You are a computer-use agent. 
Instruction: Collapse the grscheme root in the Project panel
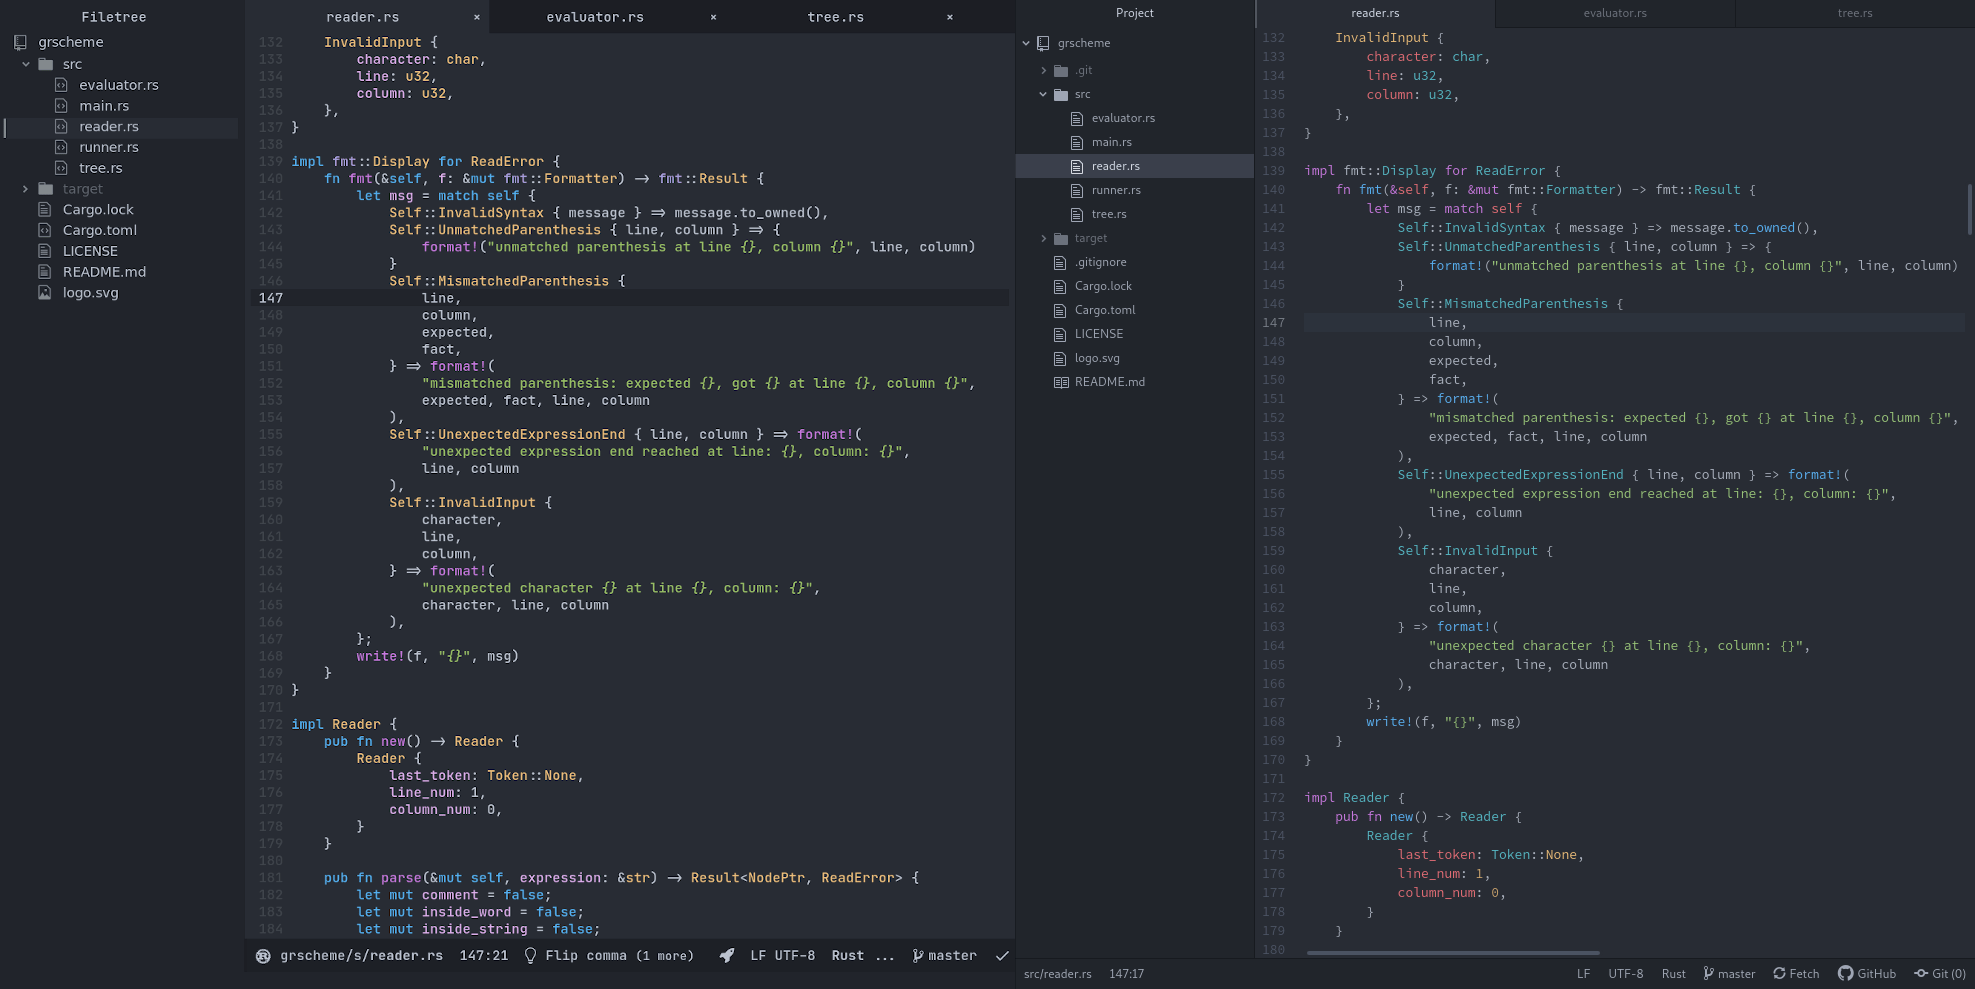(1026, 43)
